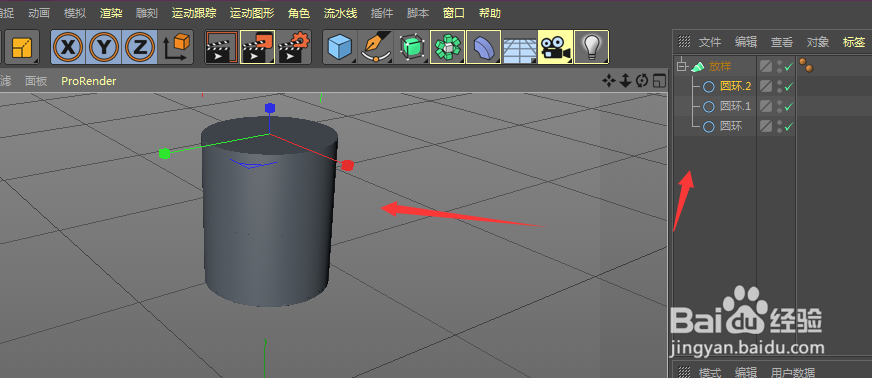Toggle visibility dots of 圆环.1

click(780, 106)
